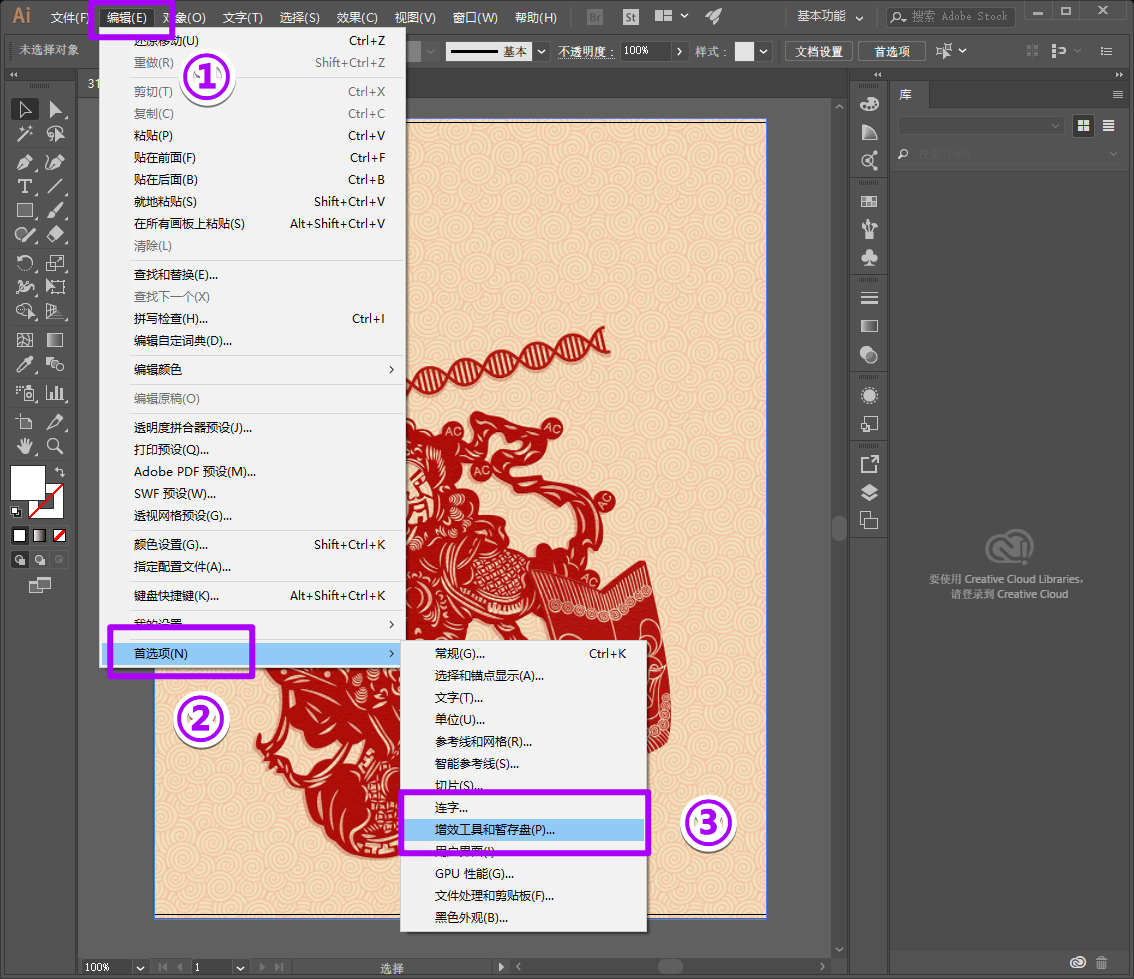The height and width of the screenshot is (979, 1134).
Task: Change the screen mode button
Action: tap(40, 585)
